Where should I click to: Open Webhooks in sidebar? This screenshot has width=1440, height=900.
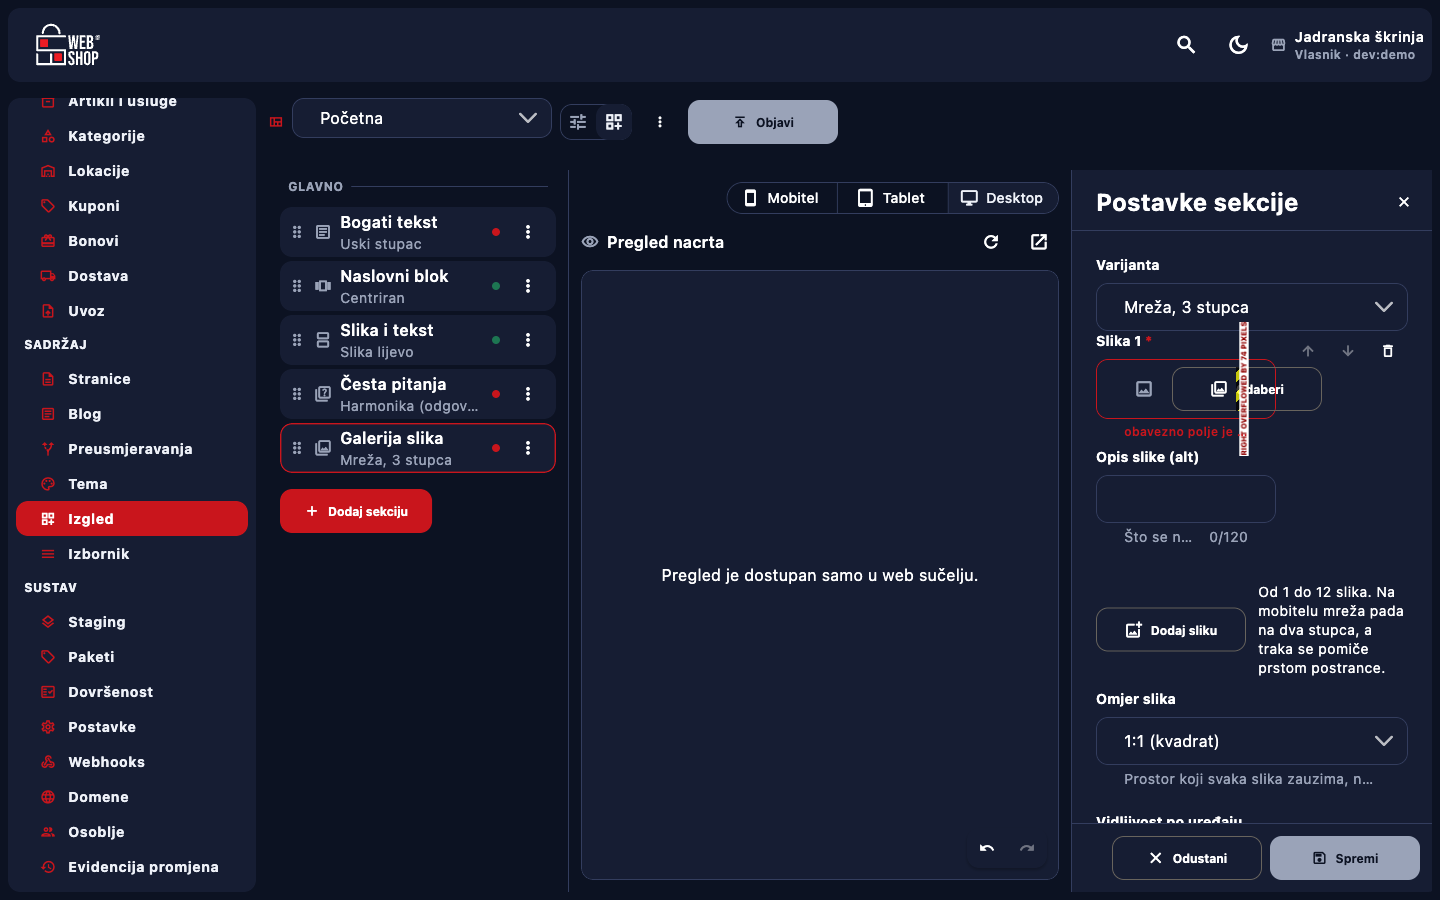click(x=132, y=762)
